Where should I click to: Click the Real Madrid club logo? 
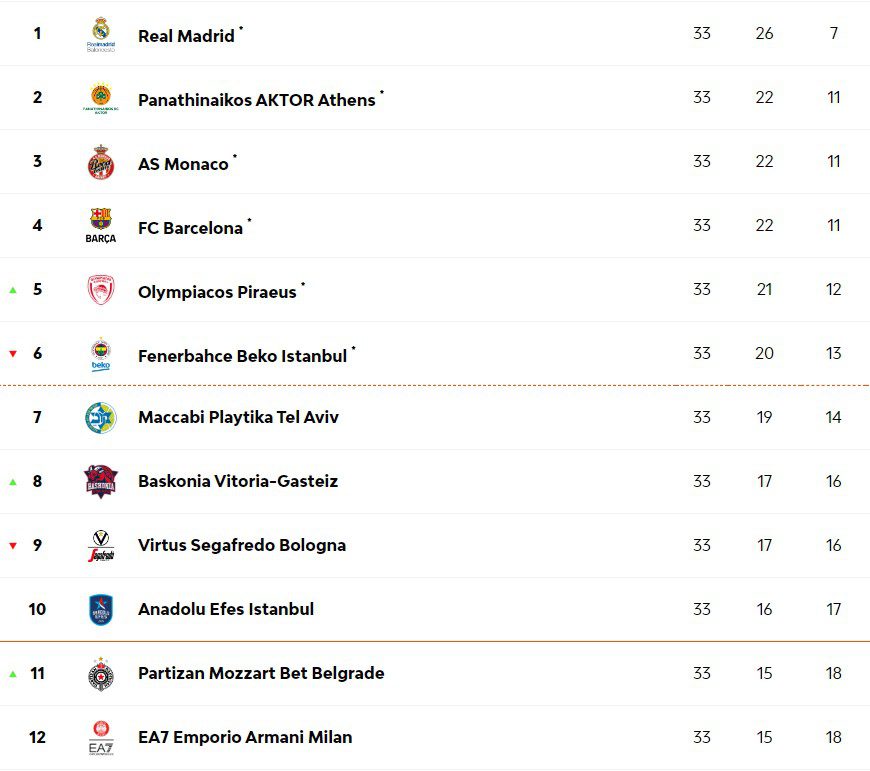coord(101,34)
